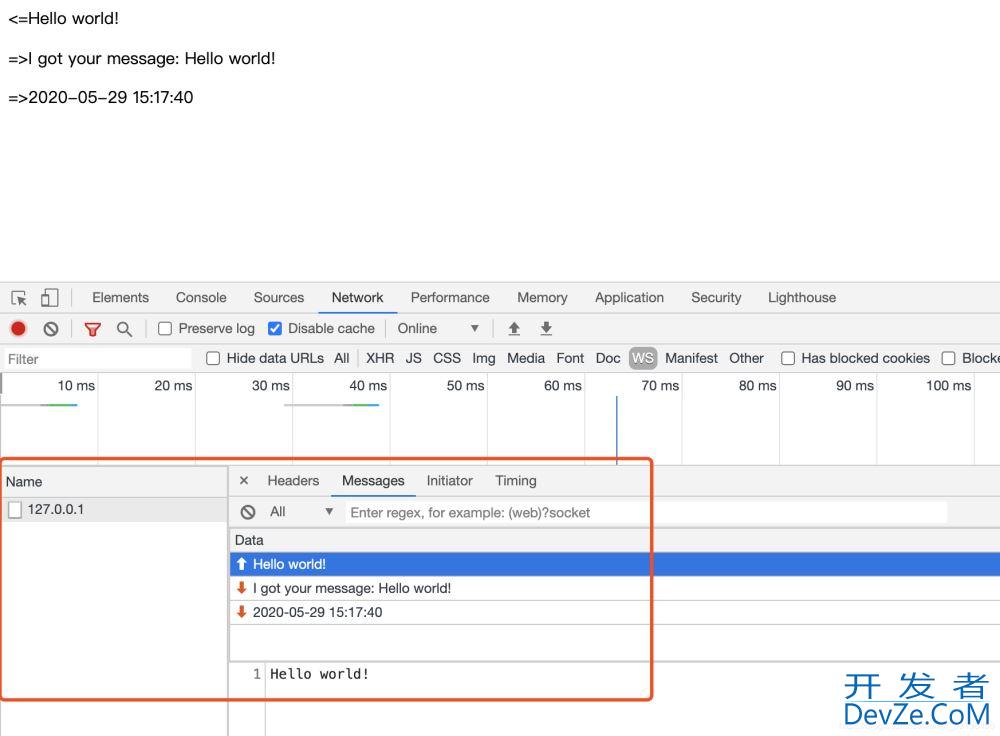Toggle the device toolbar icon

point(49,298)
